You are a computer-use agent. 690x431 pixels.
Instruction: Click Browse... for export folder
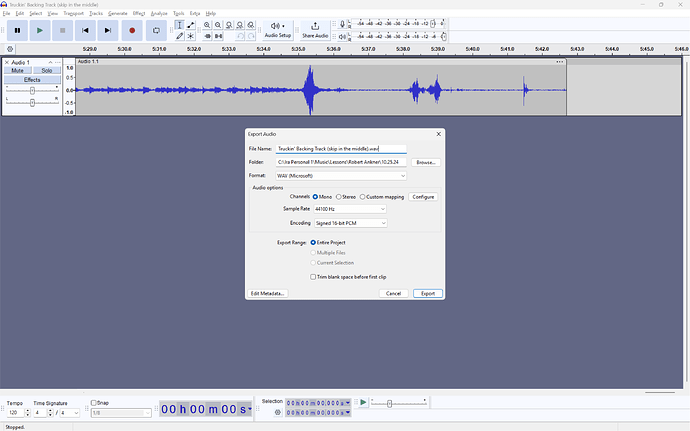pos(426,162)
